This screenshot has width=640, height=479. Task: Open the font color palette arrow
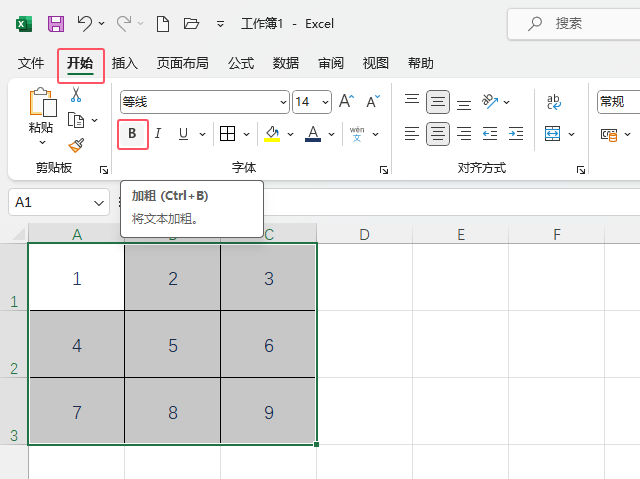pos(331,134)
